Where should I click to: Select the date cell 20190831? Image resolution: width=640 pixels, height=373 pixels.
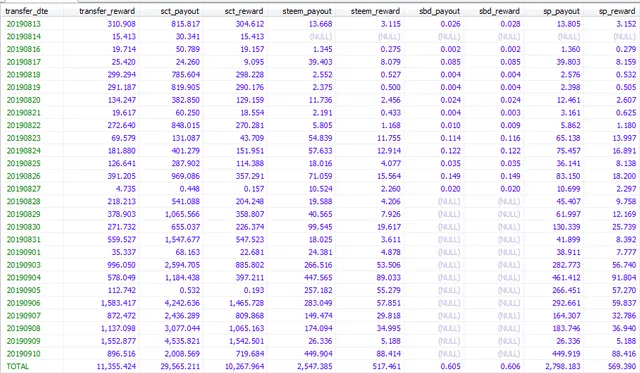click(x=24, y=239)
